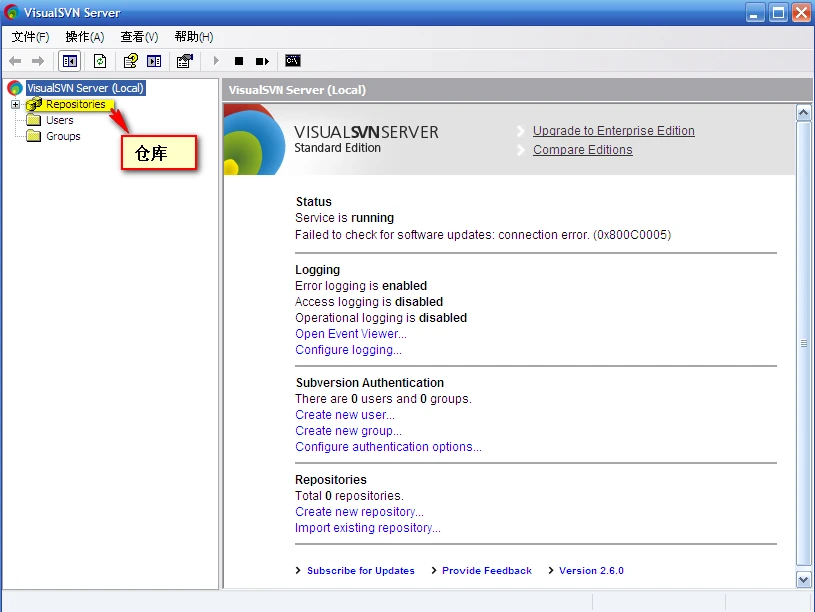Image resolution: width=815 pixels, height=612 pixels.
Task: Click the VisualSVN Server tree root icon
Action: 15,88
